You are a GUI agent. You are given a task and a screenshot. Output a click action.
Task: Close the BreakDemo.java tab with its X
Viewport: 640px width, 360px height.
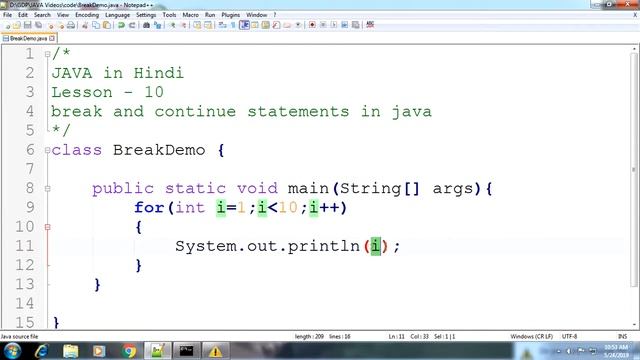coord(52,38)
